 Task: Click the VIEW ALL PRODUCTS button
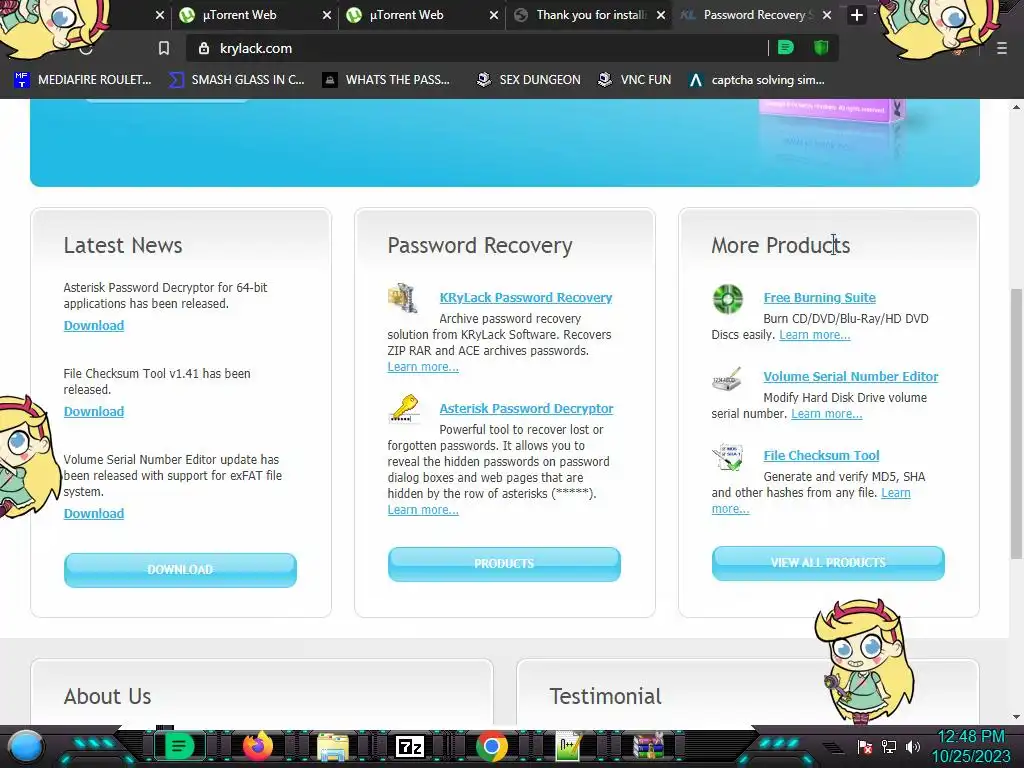point(828,563)
